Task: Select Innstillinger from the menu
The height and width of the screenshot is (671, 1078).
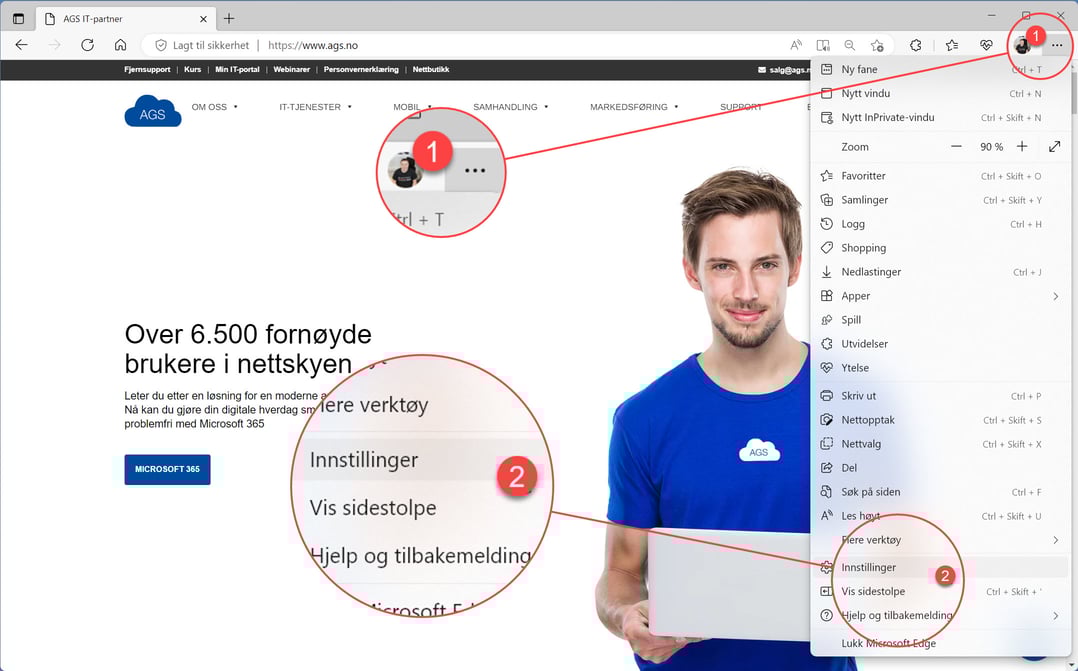Action: pos(873,567)
